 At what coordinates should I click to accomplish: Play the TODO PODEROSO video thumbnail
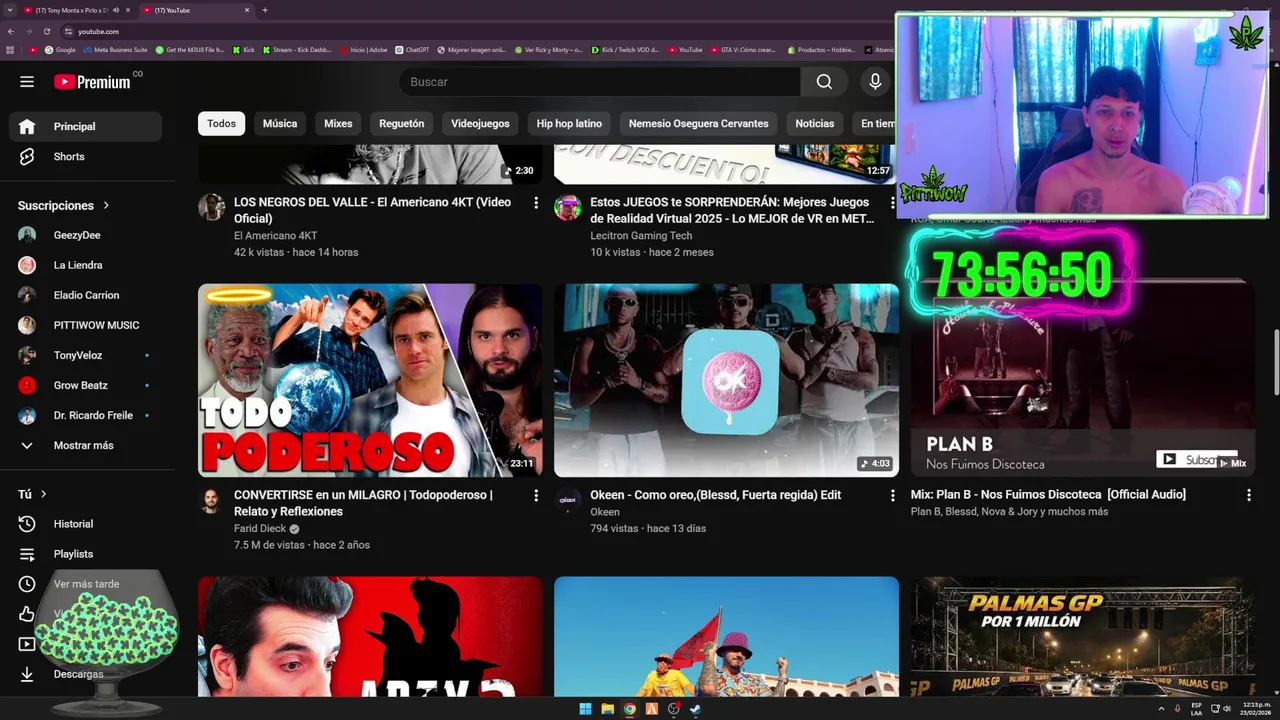370,380
